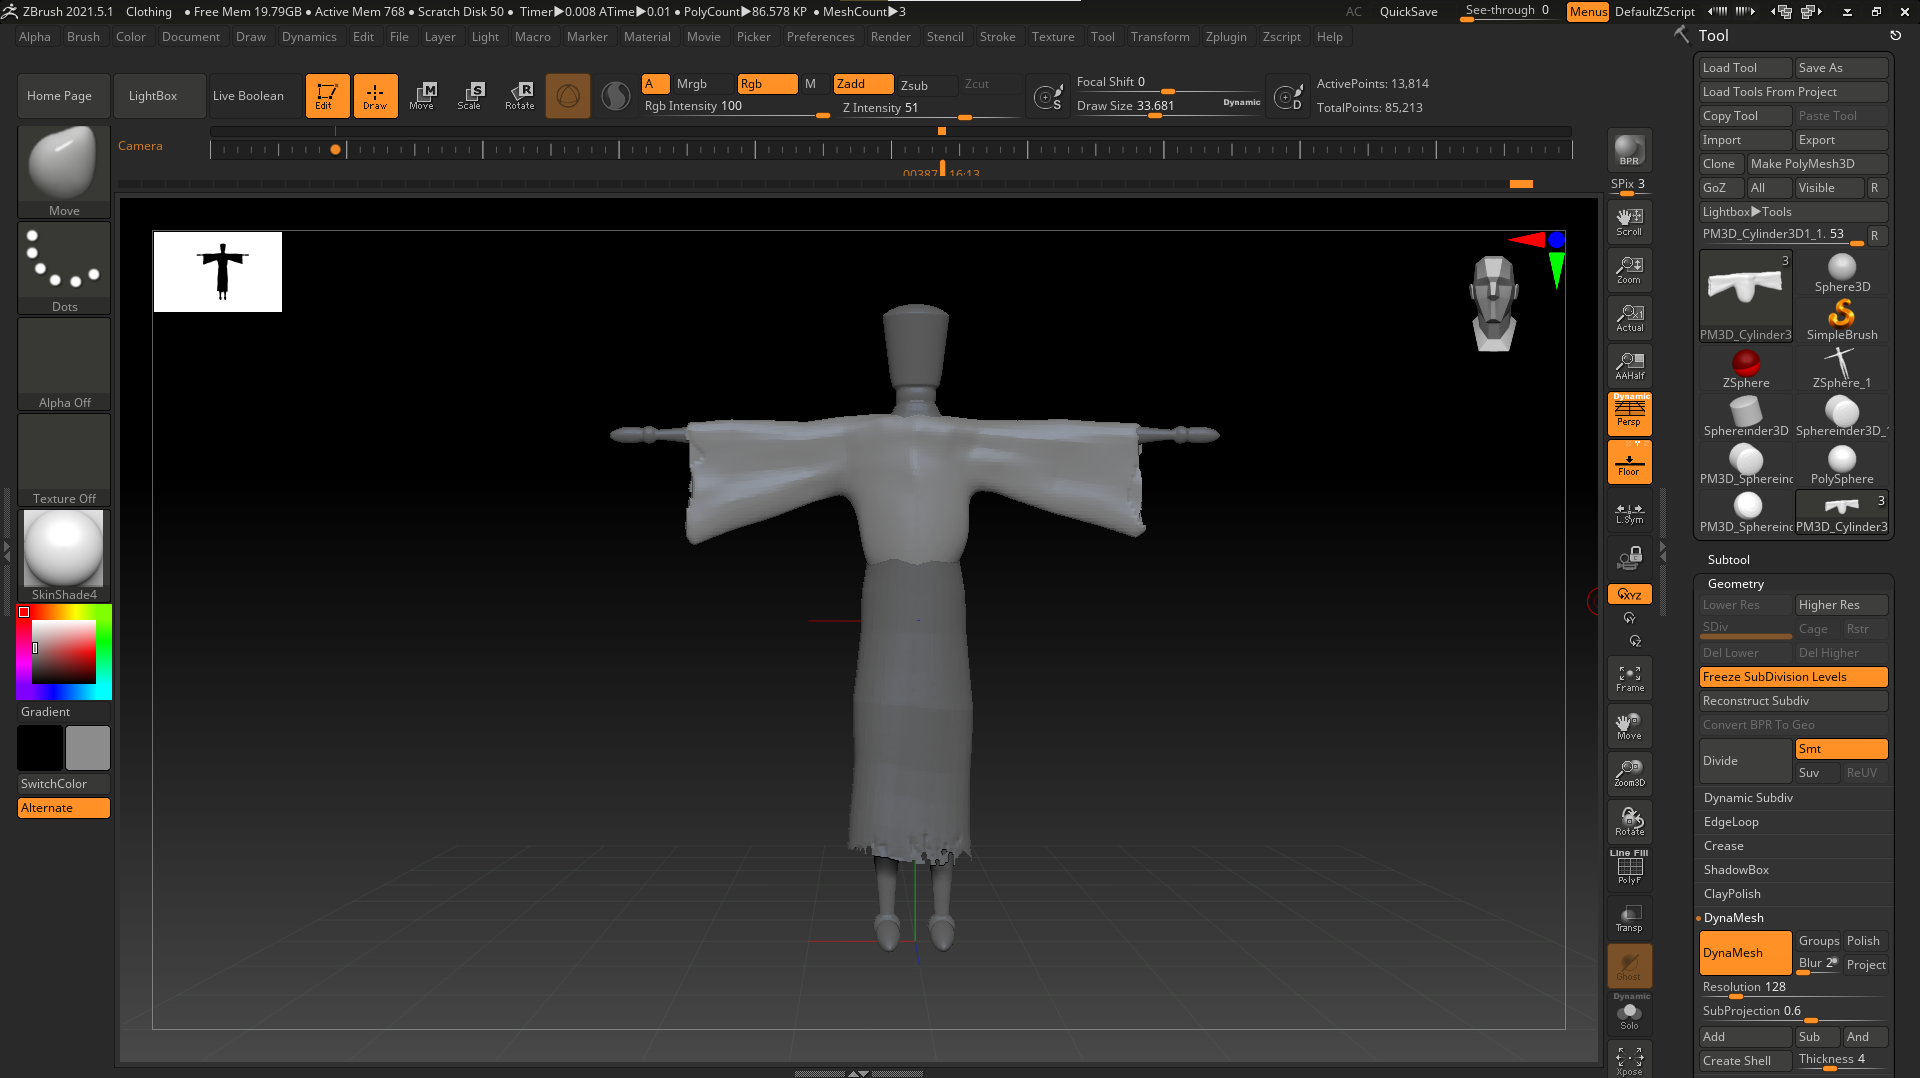Select the ZSphere tool icon

[1746, 368]
